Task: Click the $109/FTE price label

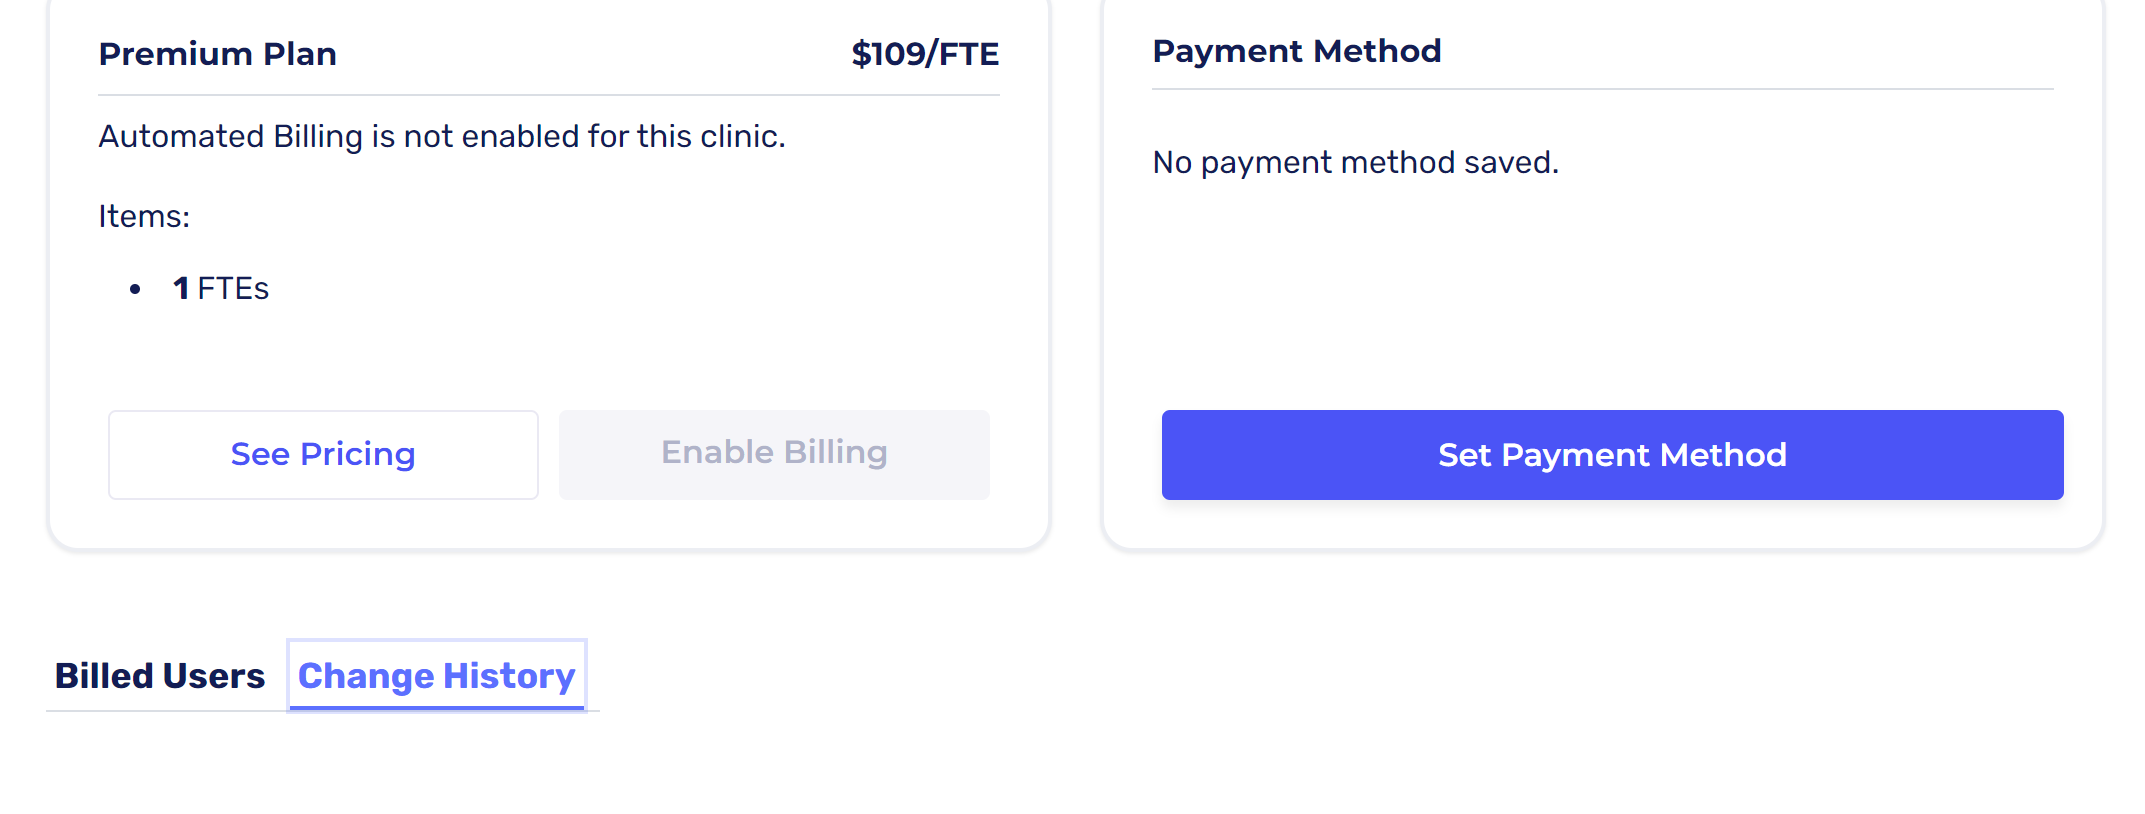Action: (925, 54)
